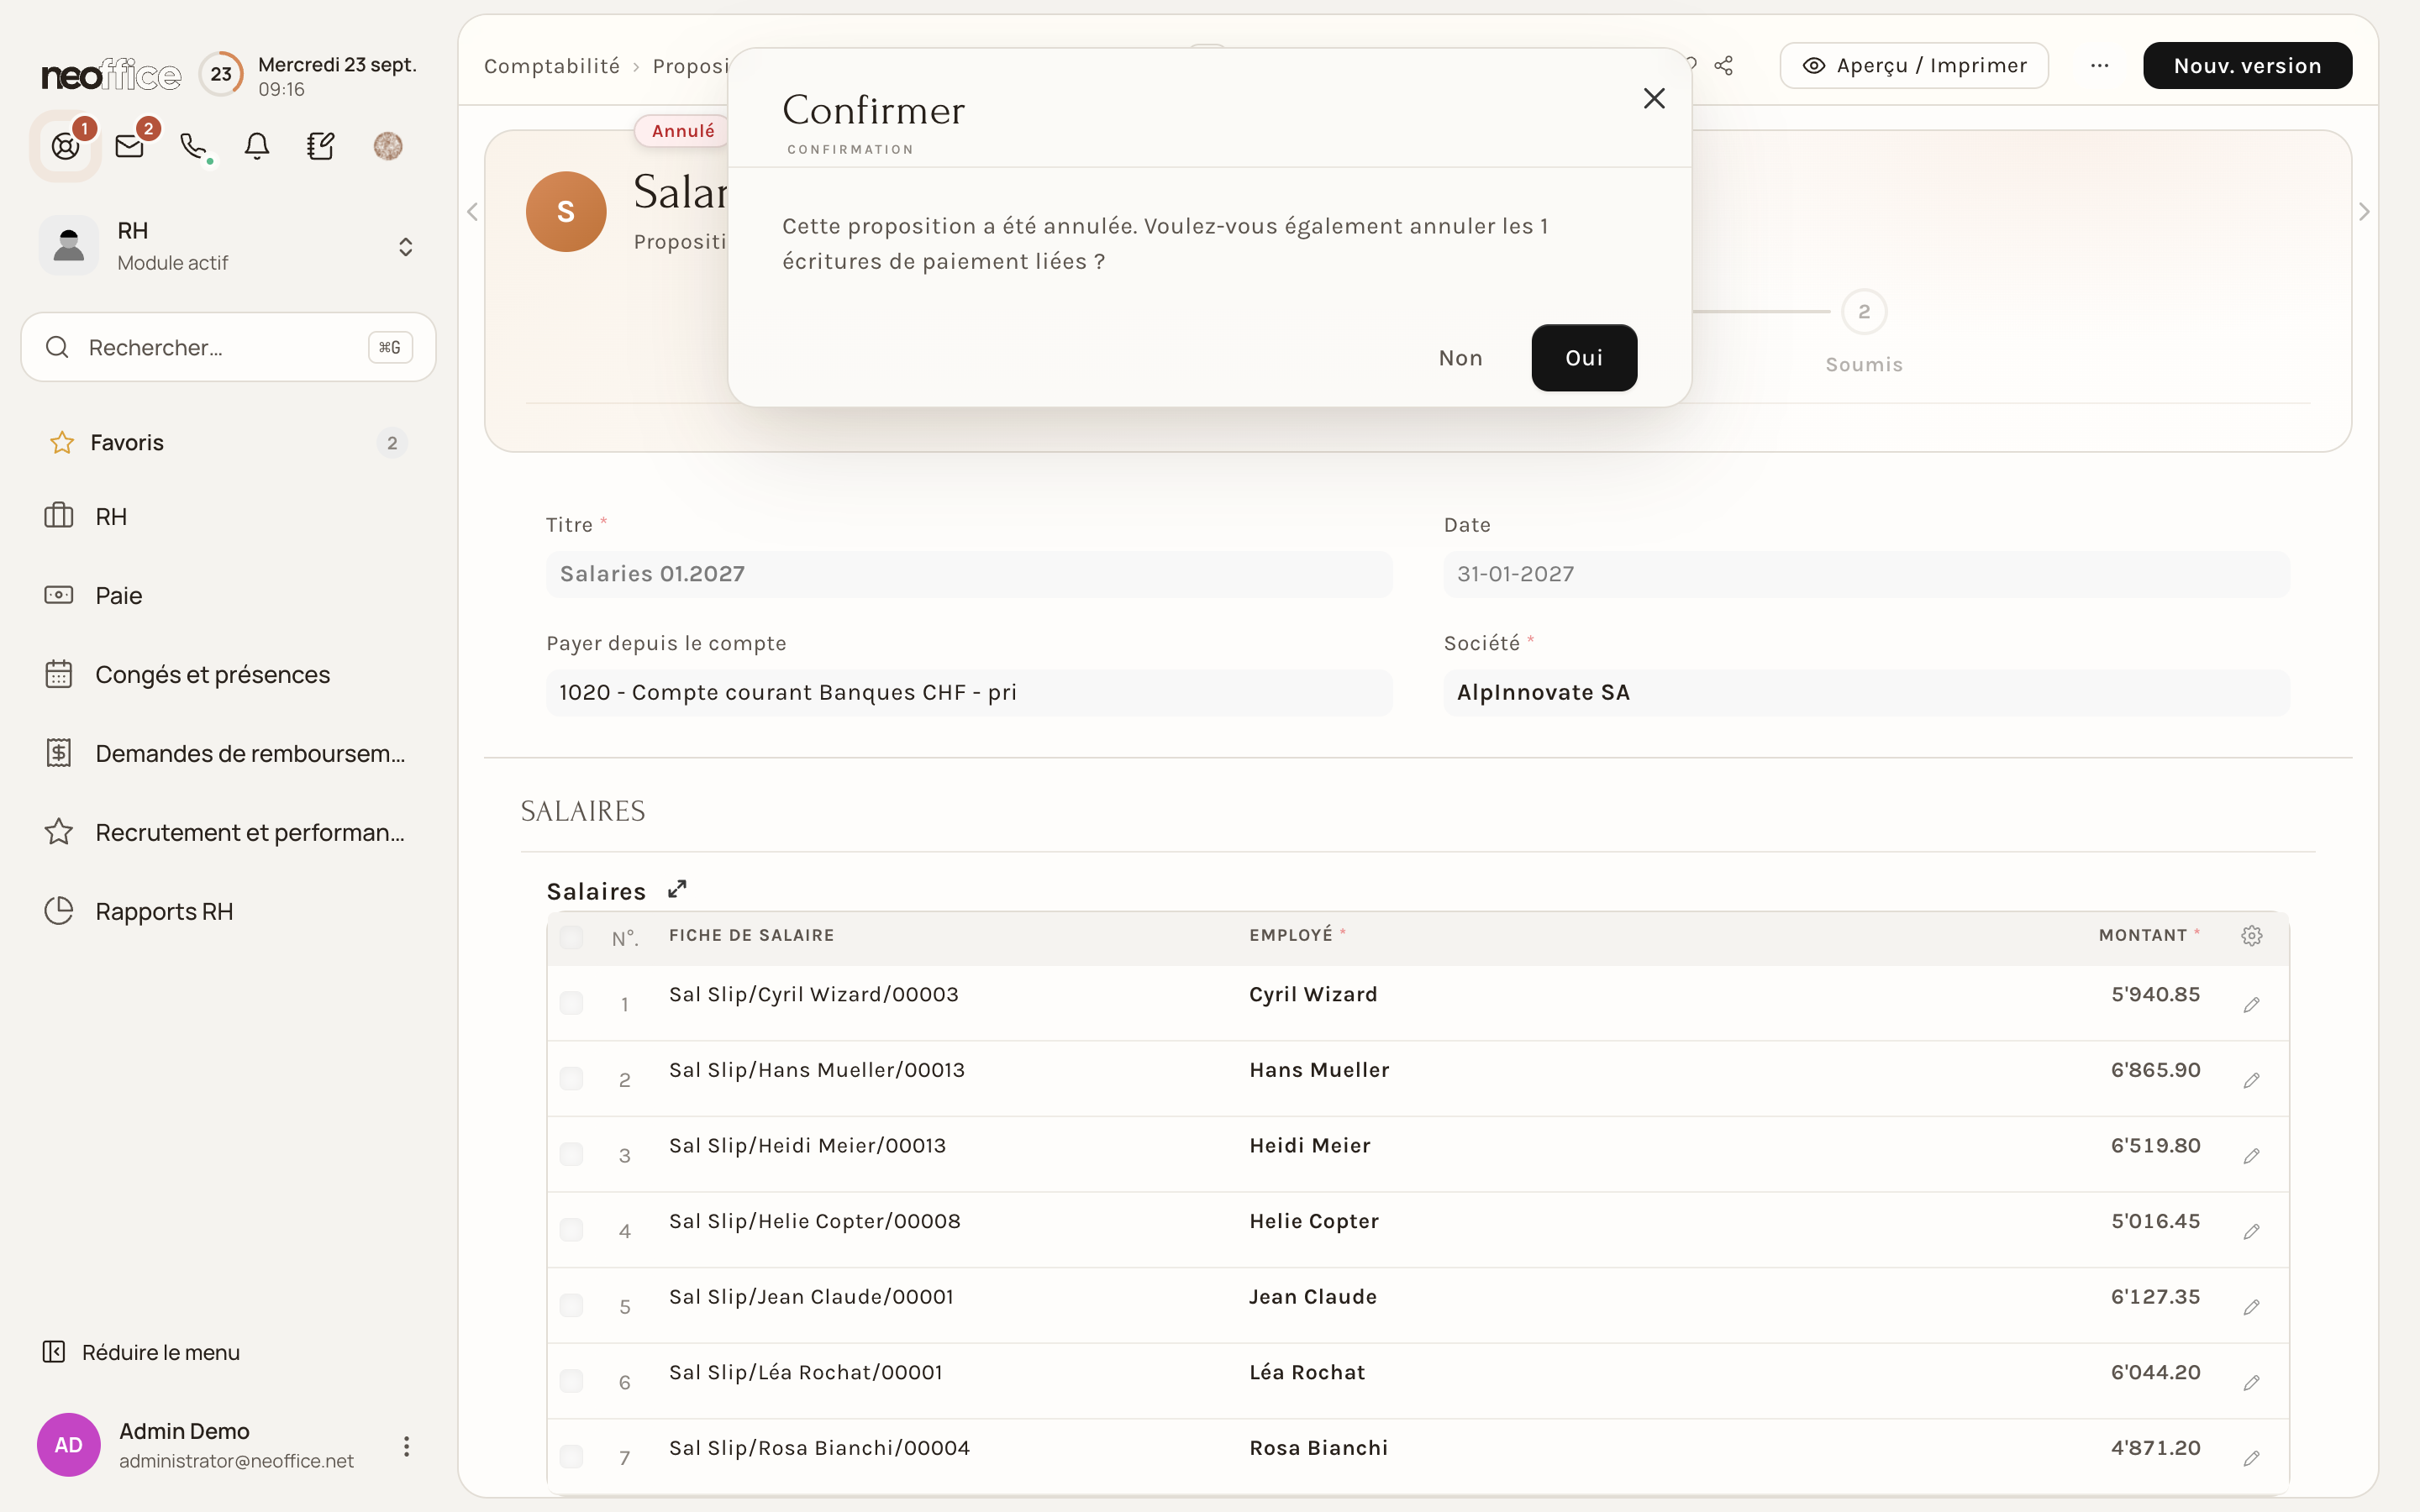Click the share icon in header
The image size is (2420, 1512).
(x=1723, y=66)
